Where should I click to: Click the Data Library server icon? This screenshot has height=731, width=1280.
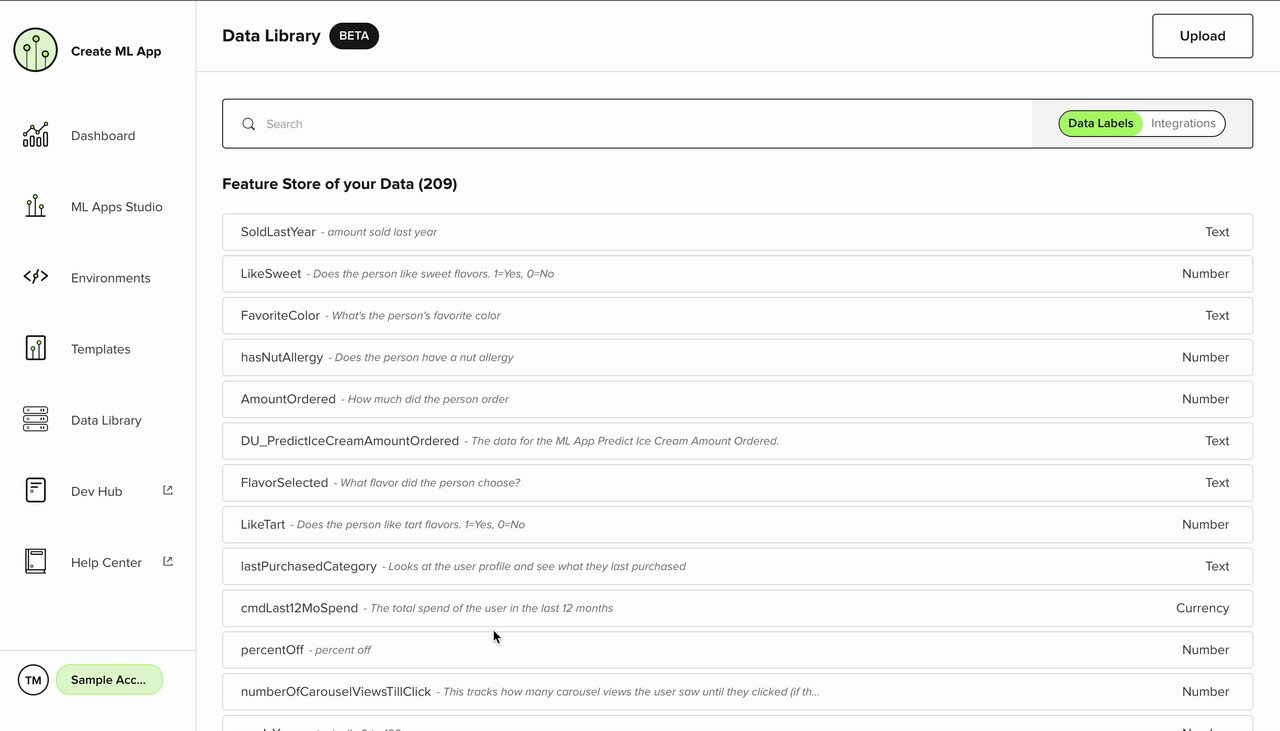[x=36, y=420]
